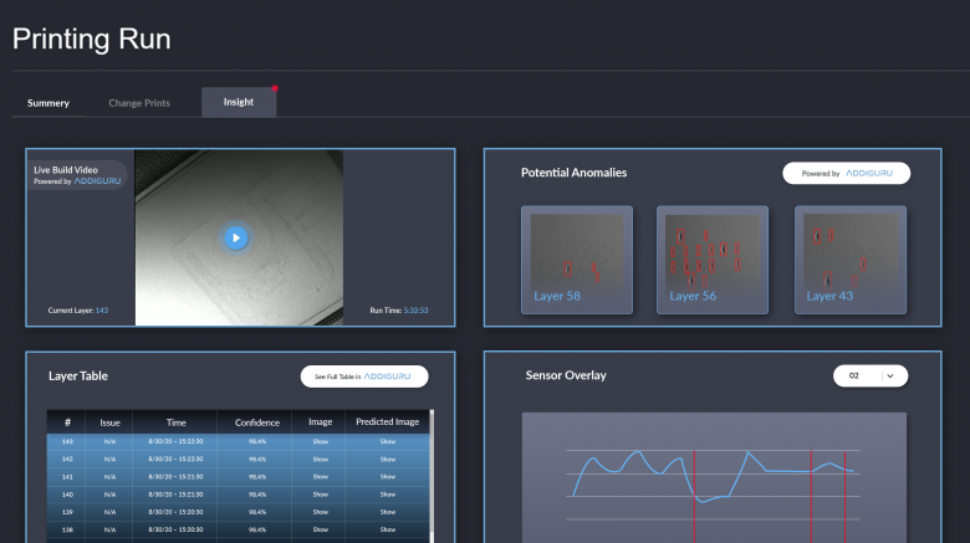Screen dimensions: 970x543
Task: Show Predicted Image for layer 142 row
Action: 388,459
